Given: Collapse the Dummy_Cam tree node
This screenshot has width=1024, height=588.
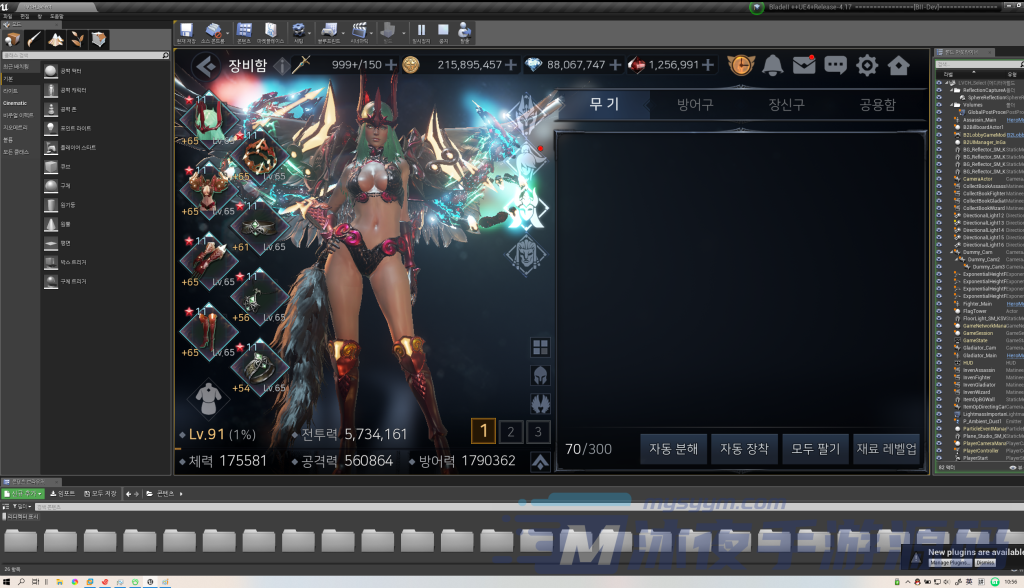Looking at the screenshot, I should (949, 250).
